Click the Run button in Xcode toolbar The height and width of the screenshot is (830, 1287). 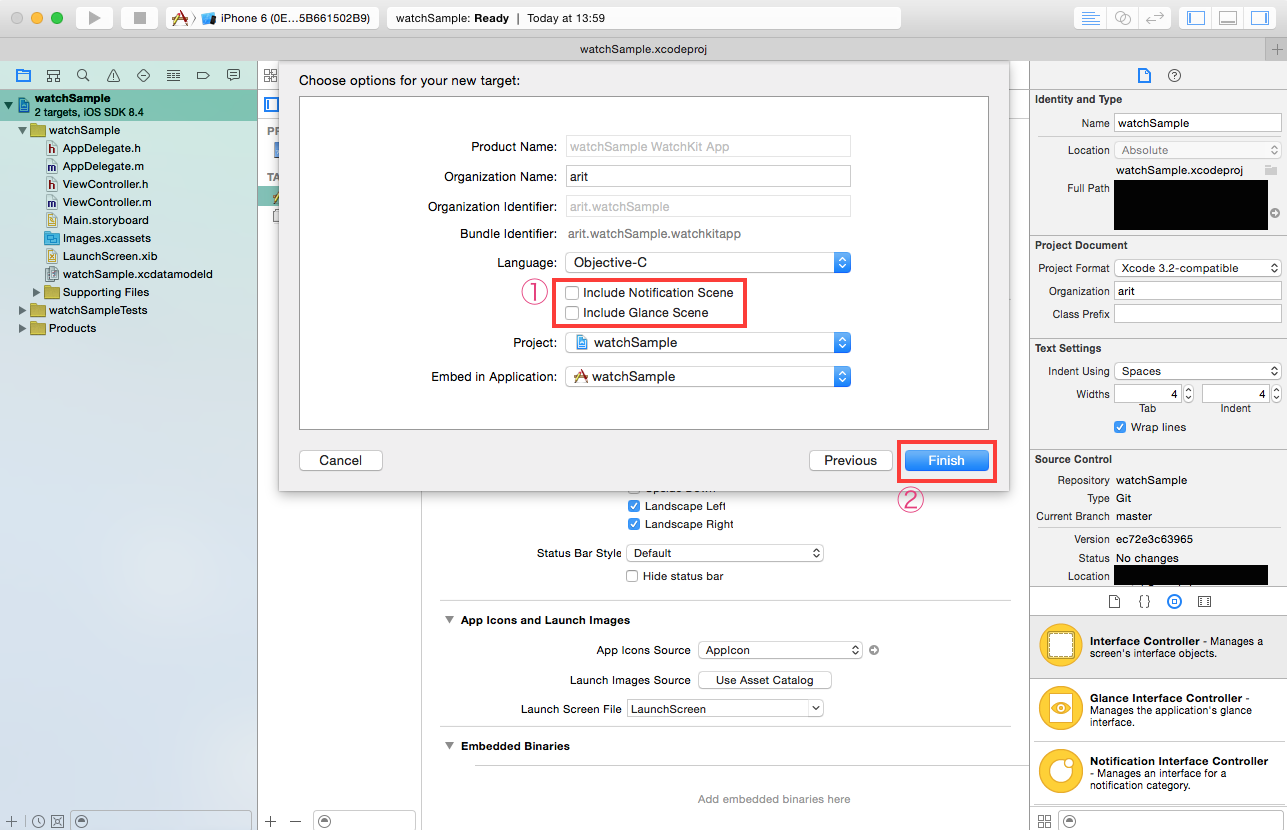tap(95, 18)
